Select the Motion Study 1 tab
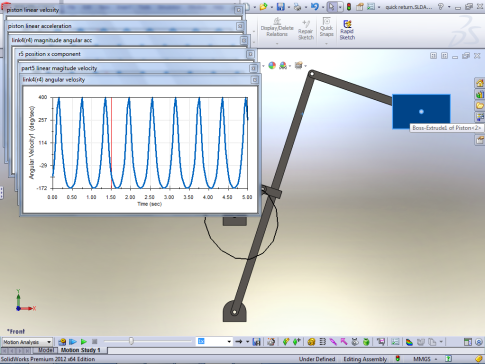485x364 pixels. 81,350
